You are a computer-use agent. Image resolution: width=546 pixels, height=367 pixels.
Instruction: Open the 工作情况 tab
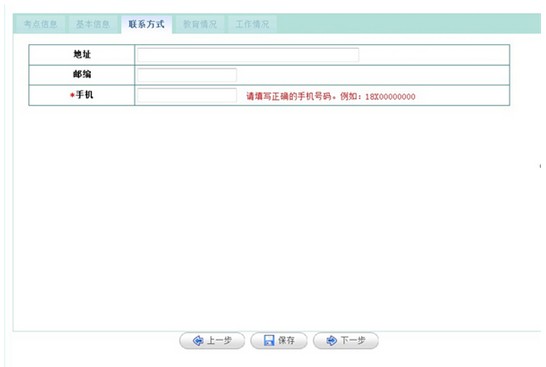point(252,24)
